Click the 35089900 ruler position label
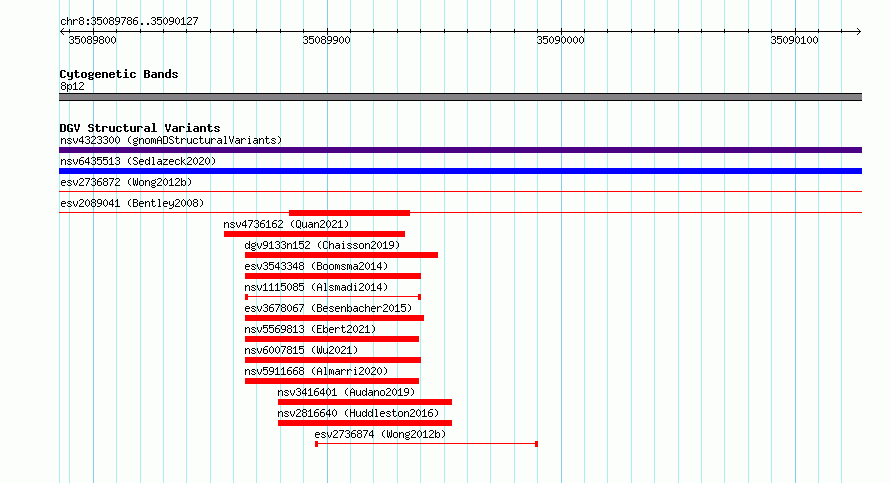Image resolution: width=890 pixels, height=483 pixels. 326,40
